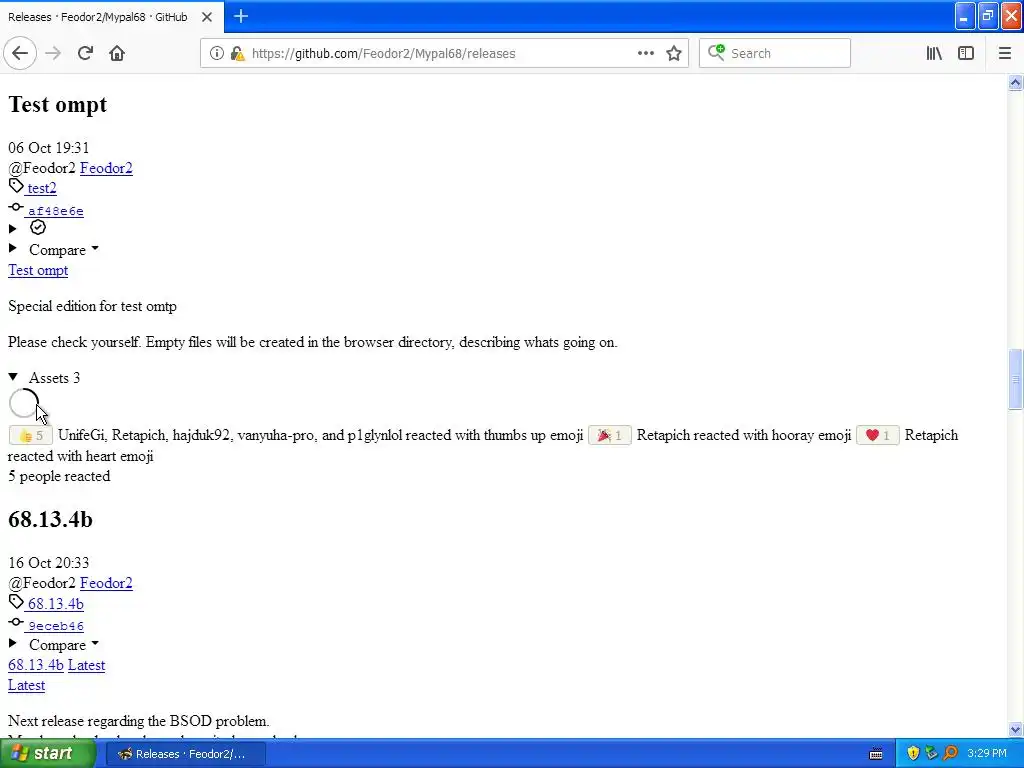Go back to the previous page
The height and width of the screenshot is (768, 1024).
(20, 53)
